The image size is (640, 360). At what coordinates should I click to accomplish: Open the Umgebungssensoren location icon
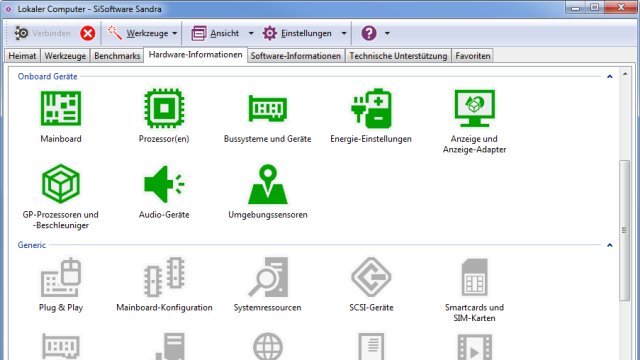point(268,184)
